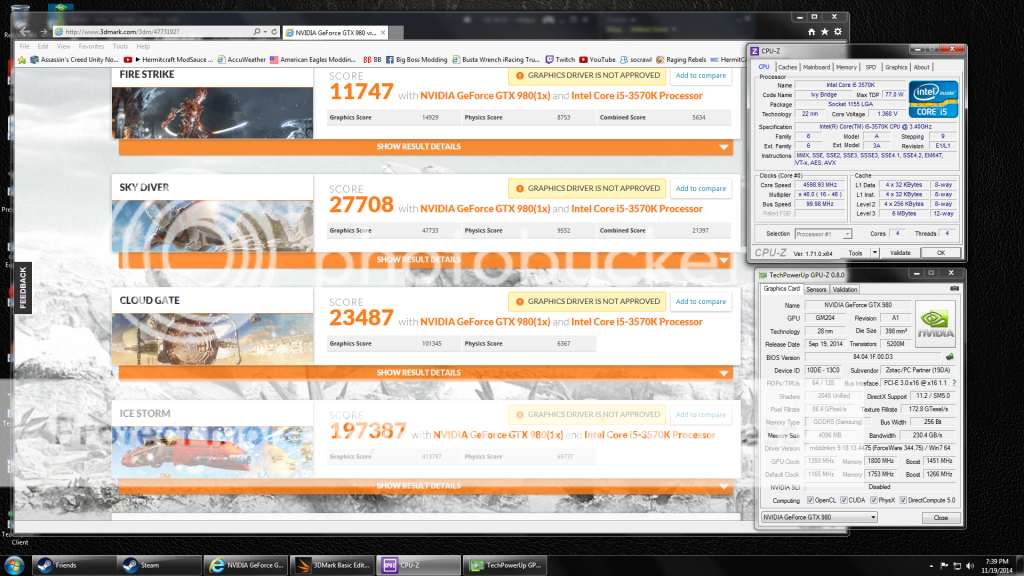Image resolution: width=1024 pixels, height=576 pixels.
Task: Toggle the PhysX checkbox in GPU-Z
Action: (874, 500)
